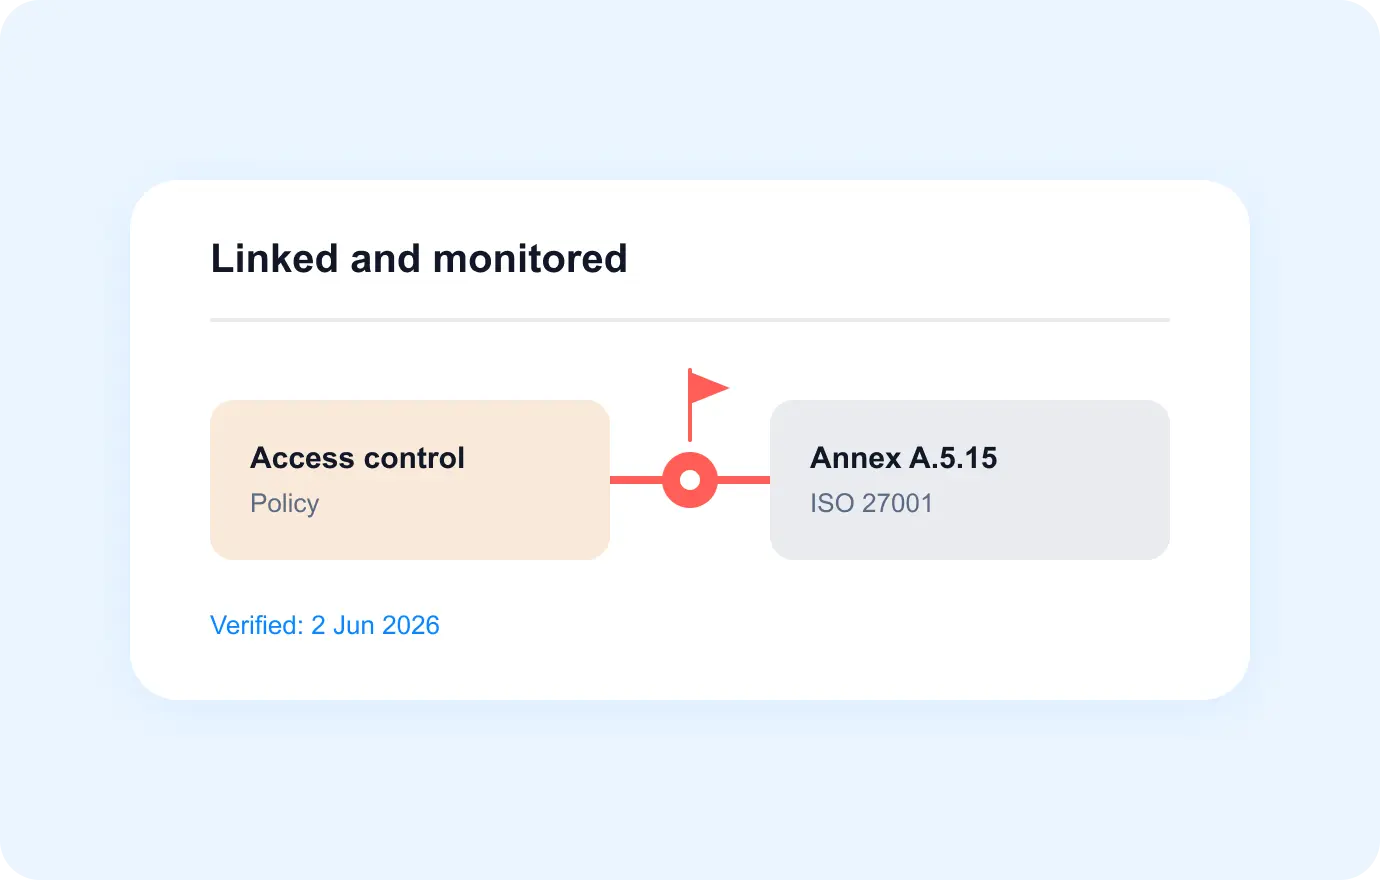The height and width of the screenshot is (880, 1380).
Task: Click the word monitored in the heading
Action: coord(530,259)
